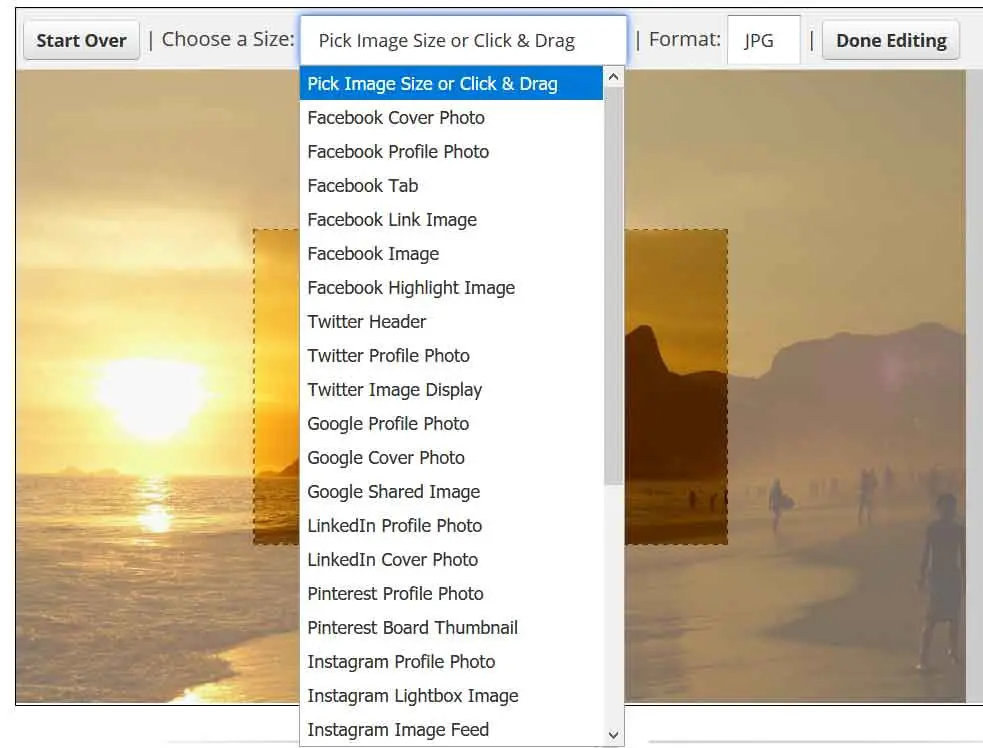
Task: Open the Choose a Size dropdown
Action: point(463,40)
